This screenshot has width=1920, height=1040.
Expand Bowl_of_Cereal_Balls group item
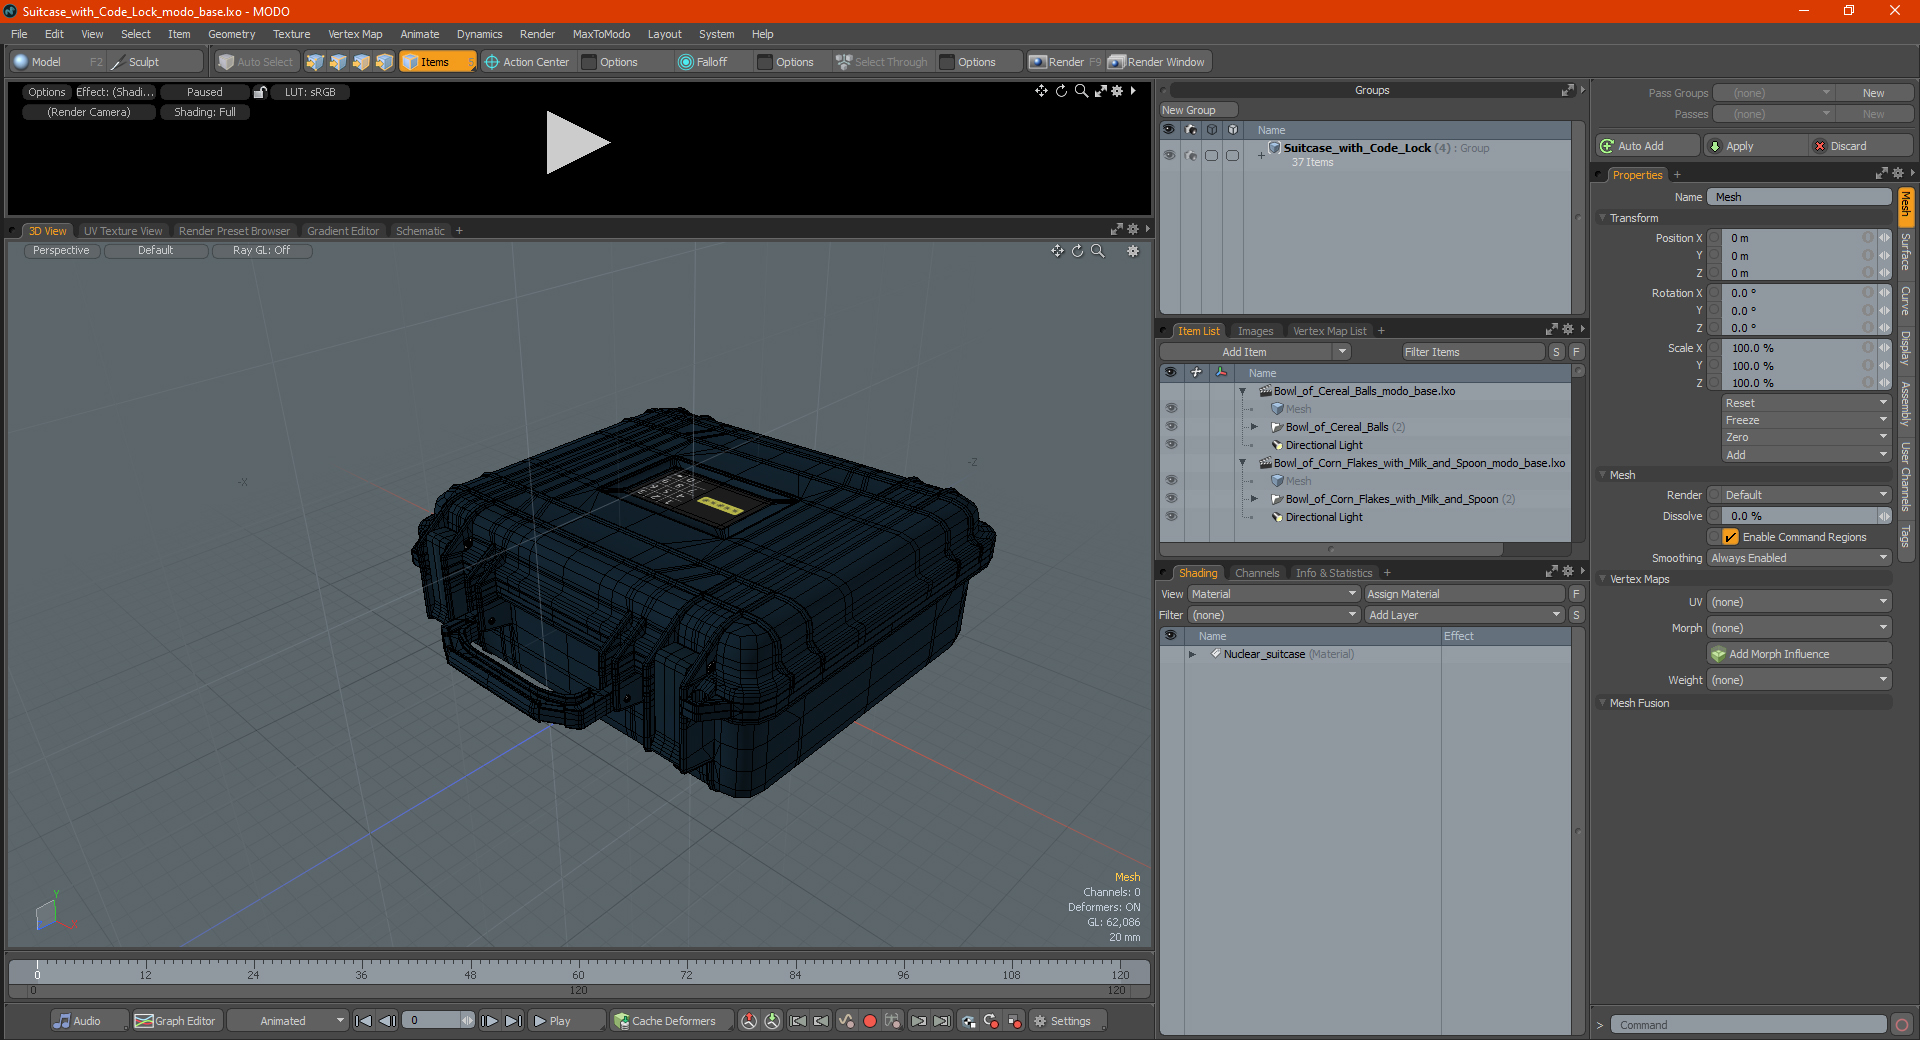pyautogui.click(x=1254, y=427)
